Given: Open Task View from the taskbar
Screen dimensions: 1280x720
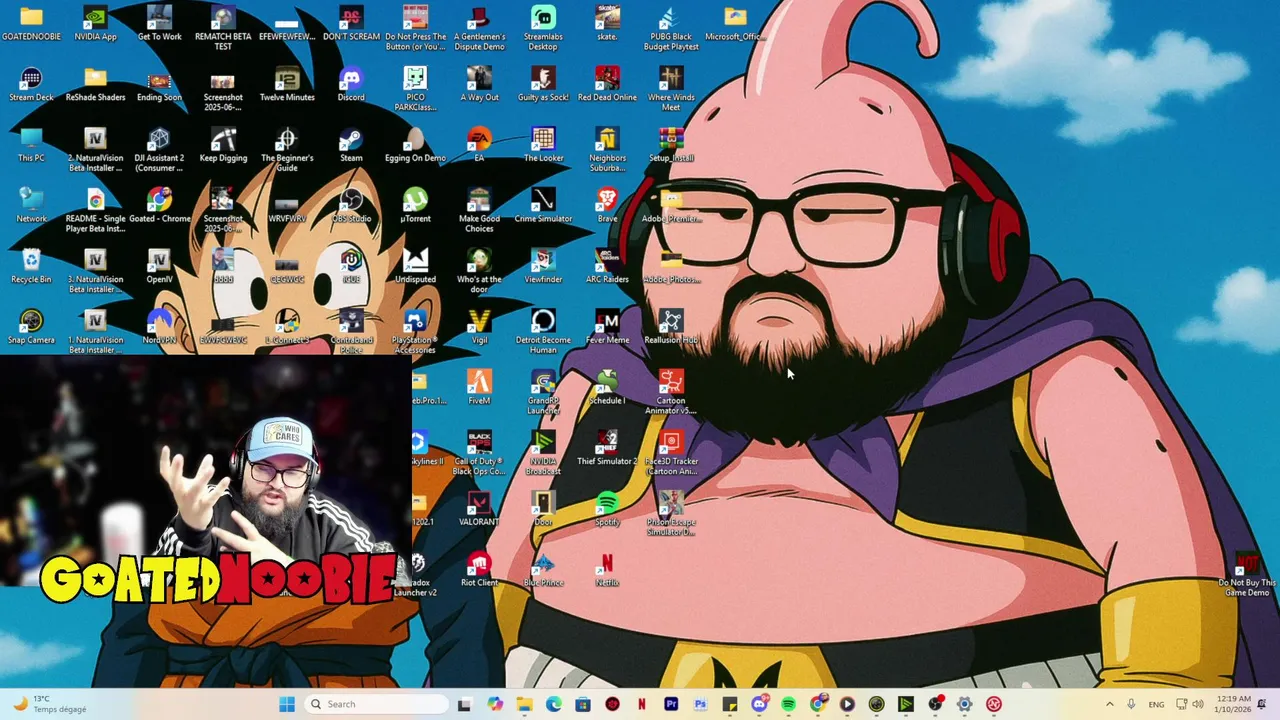Looking at the screenshot, I should tap(466, 704).
